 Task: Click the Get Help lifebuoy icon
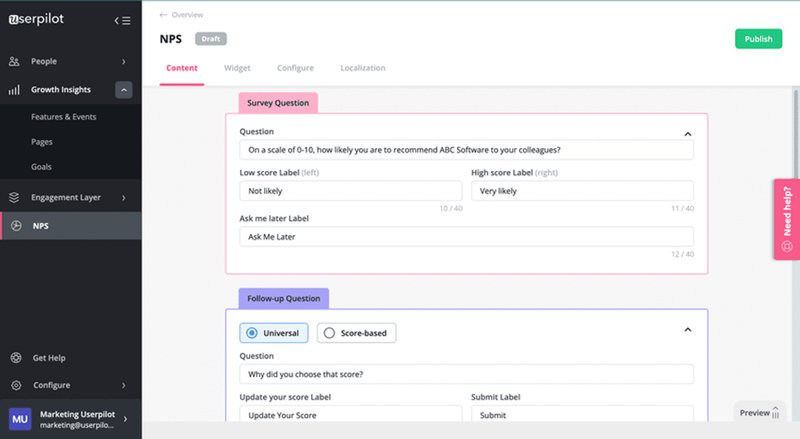[16, 358]
